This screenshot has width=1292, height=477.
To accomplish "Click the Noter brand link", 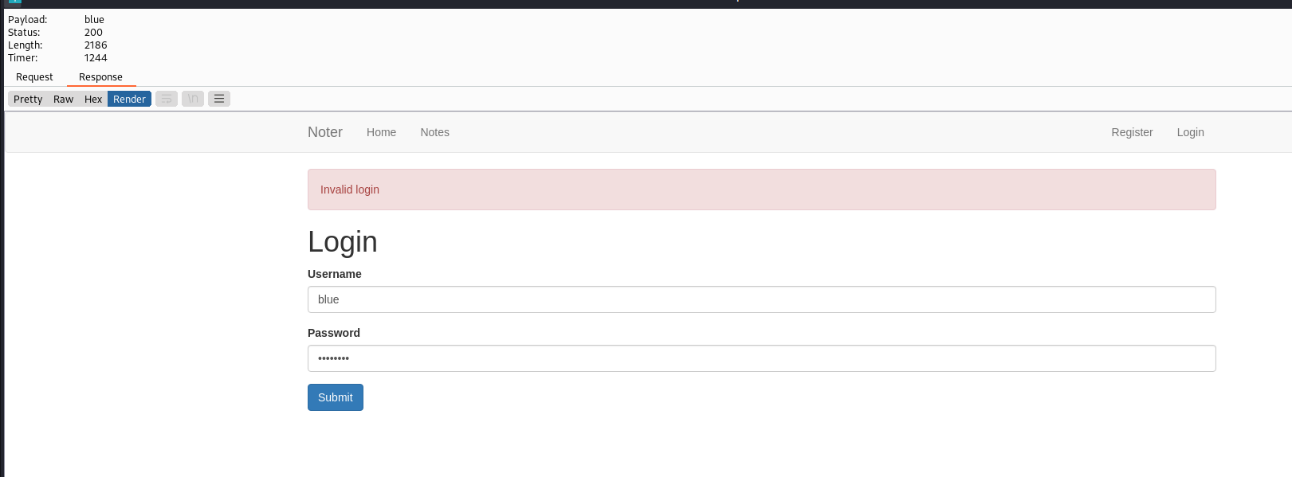I will pos(325,132).
